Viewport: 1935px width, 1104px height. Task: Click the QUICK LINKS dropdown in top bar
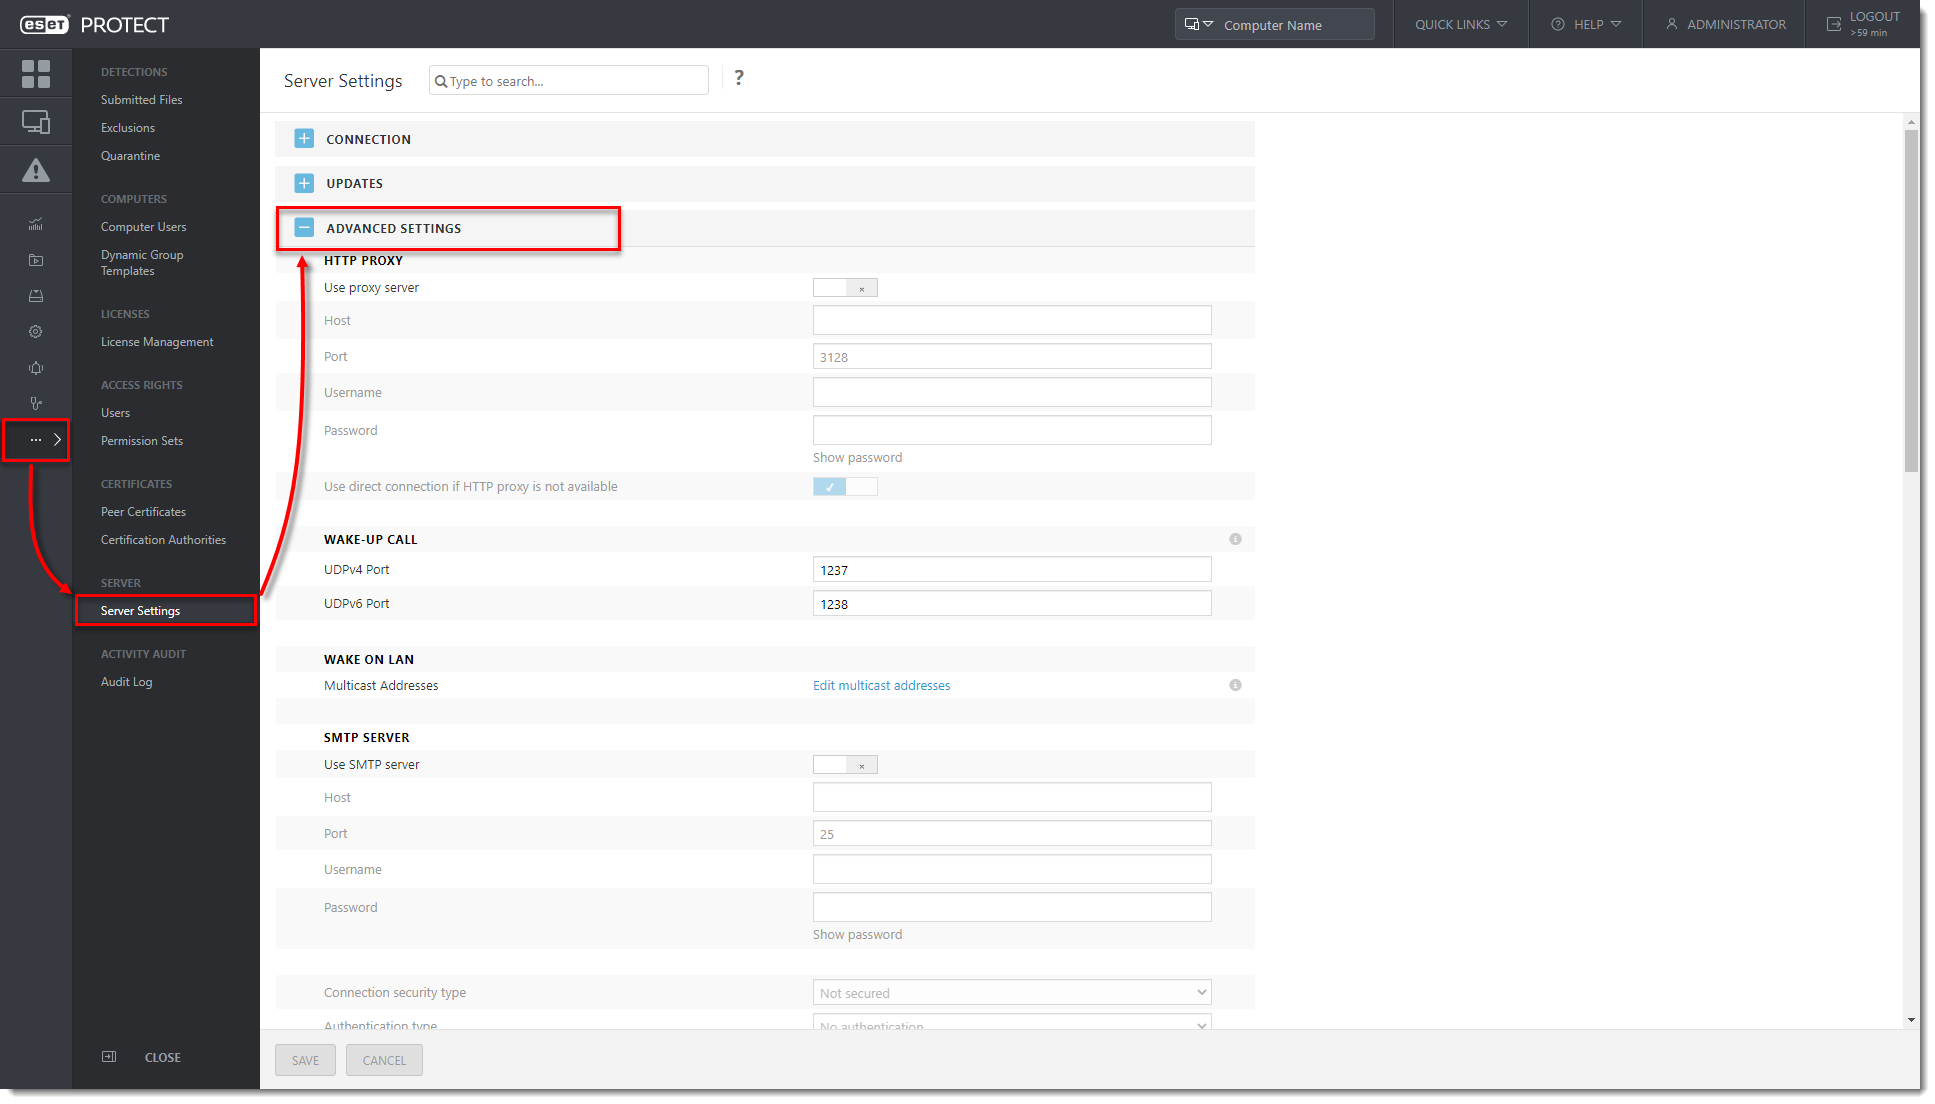pos(1461,24)
